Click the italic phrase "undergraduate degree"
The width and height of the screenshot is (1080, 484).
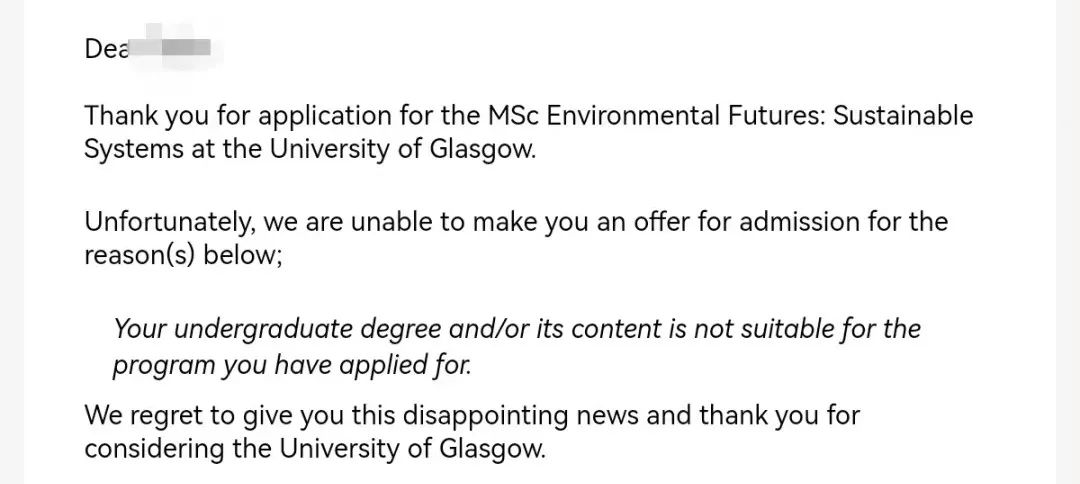pyautogui.click(x=308, y=330)
